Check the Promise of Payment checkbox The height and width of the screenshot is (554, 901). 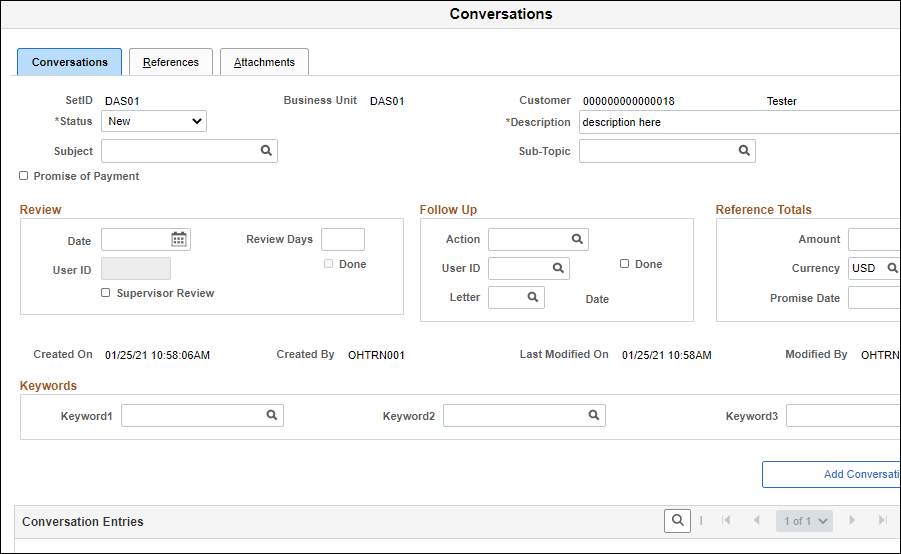(x=24, y=176)
